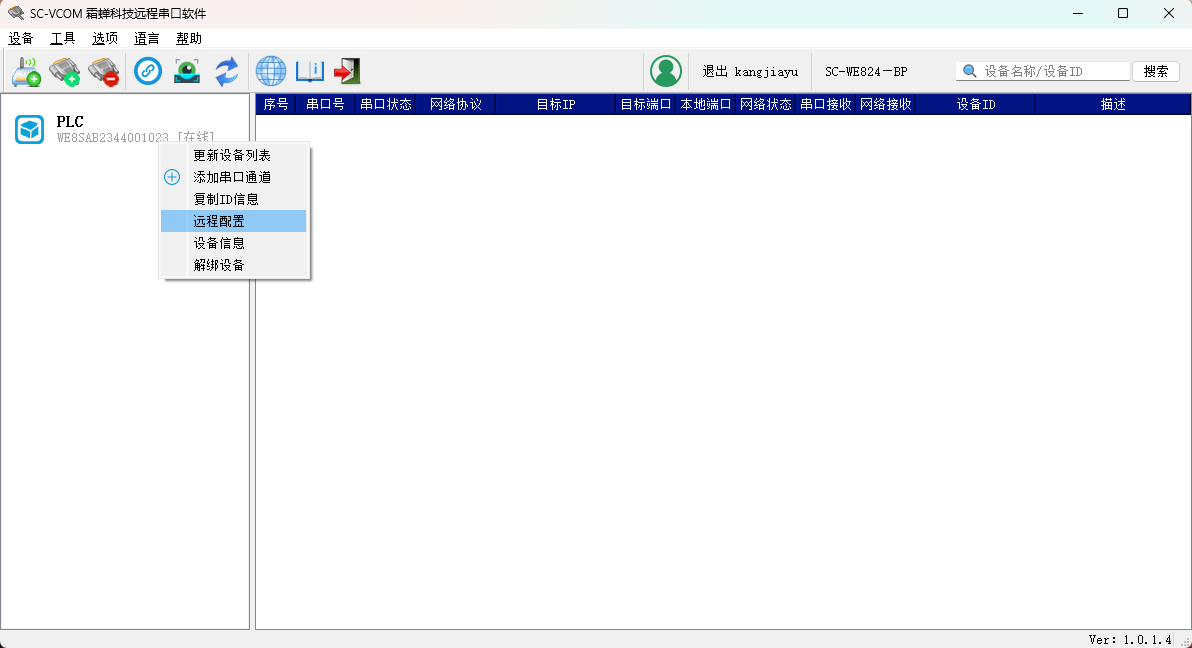
Task: Click the plus icon beside 添加串口通道
Action: point(172,177)
